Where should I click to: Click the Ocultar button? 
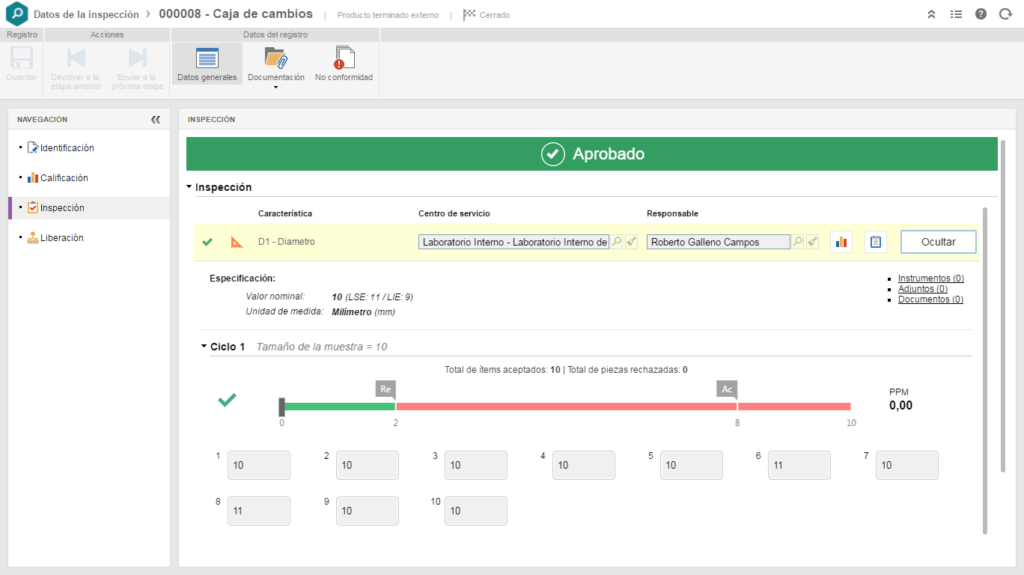[938, 242]
